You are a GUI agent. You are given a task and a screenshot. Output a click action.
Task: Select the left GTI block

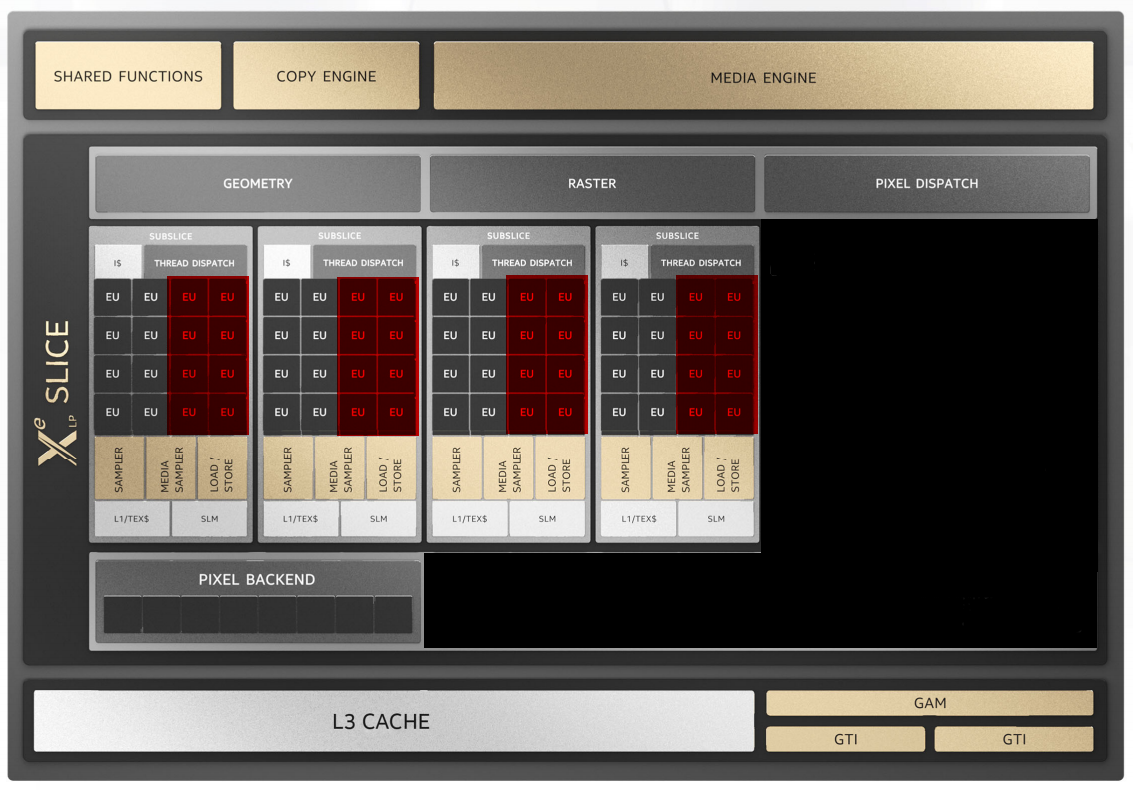pyautogui.click(x=845, y=739)
